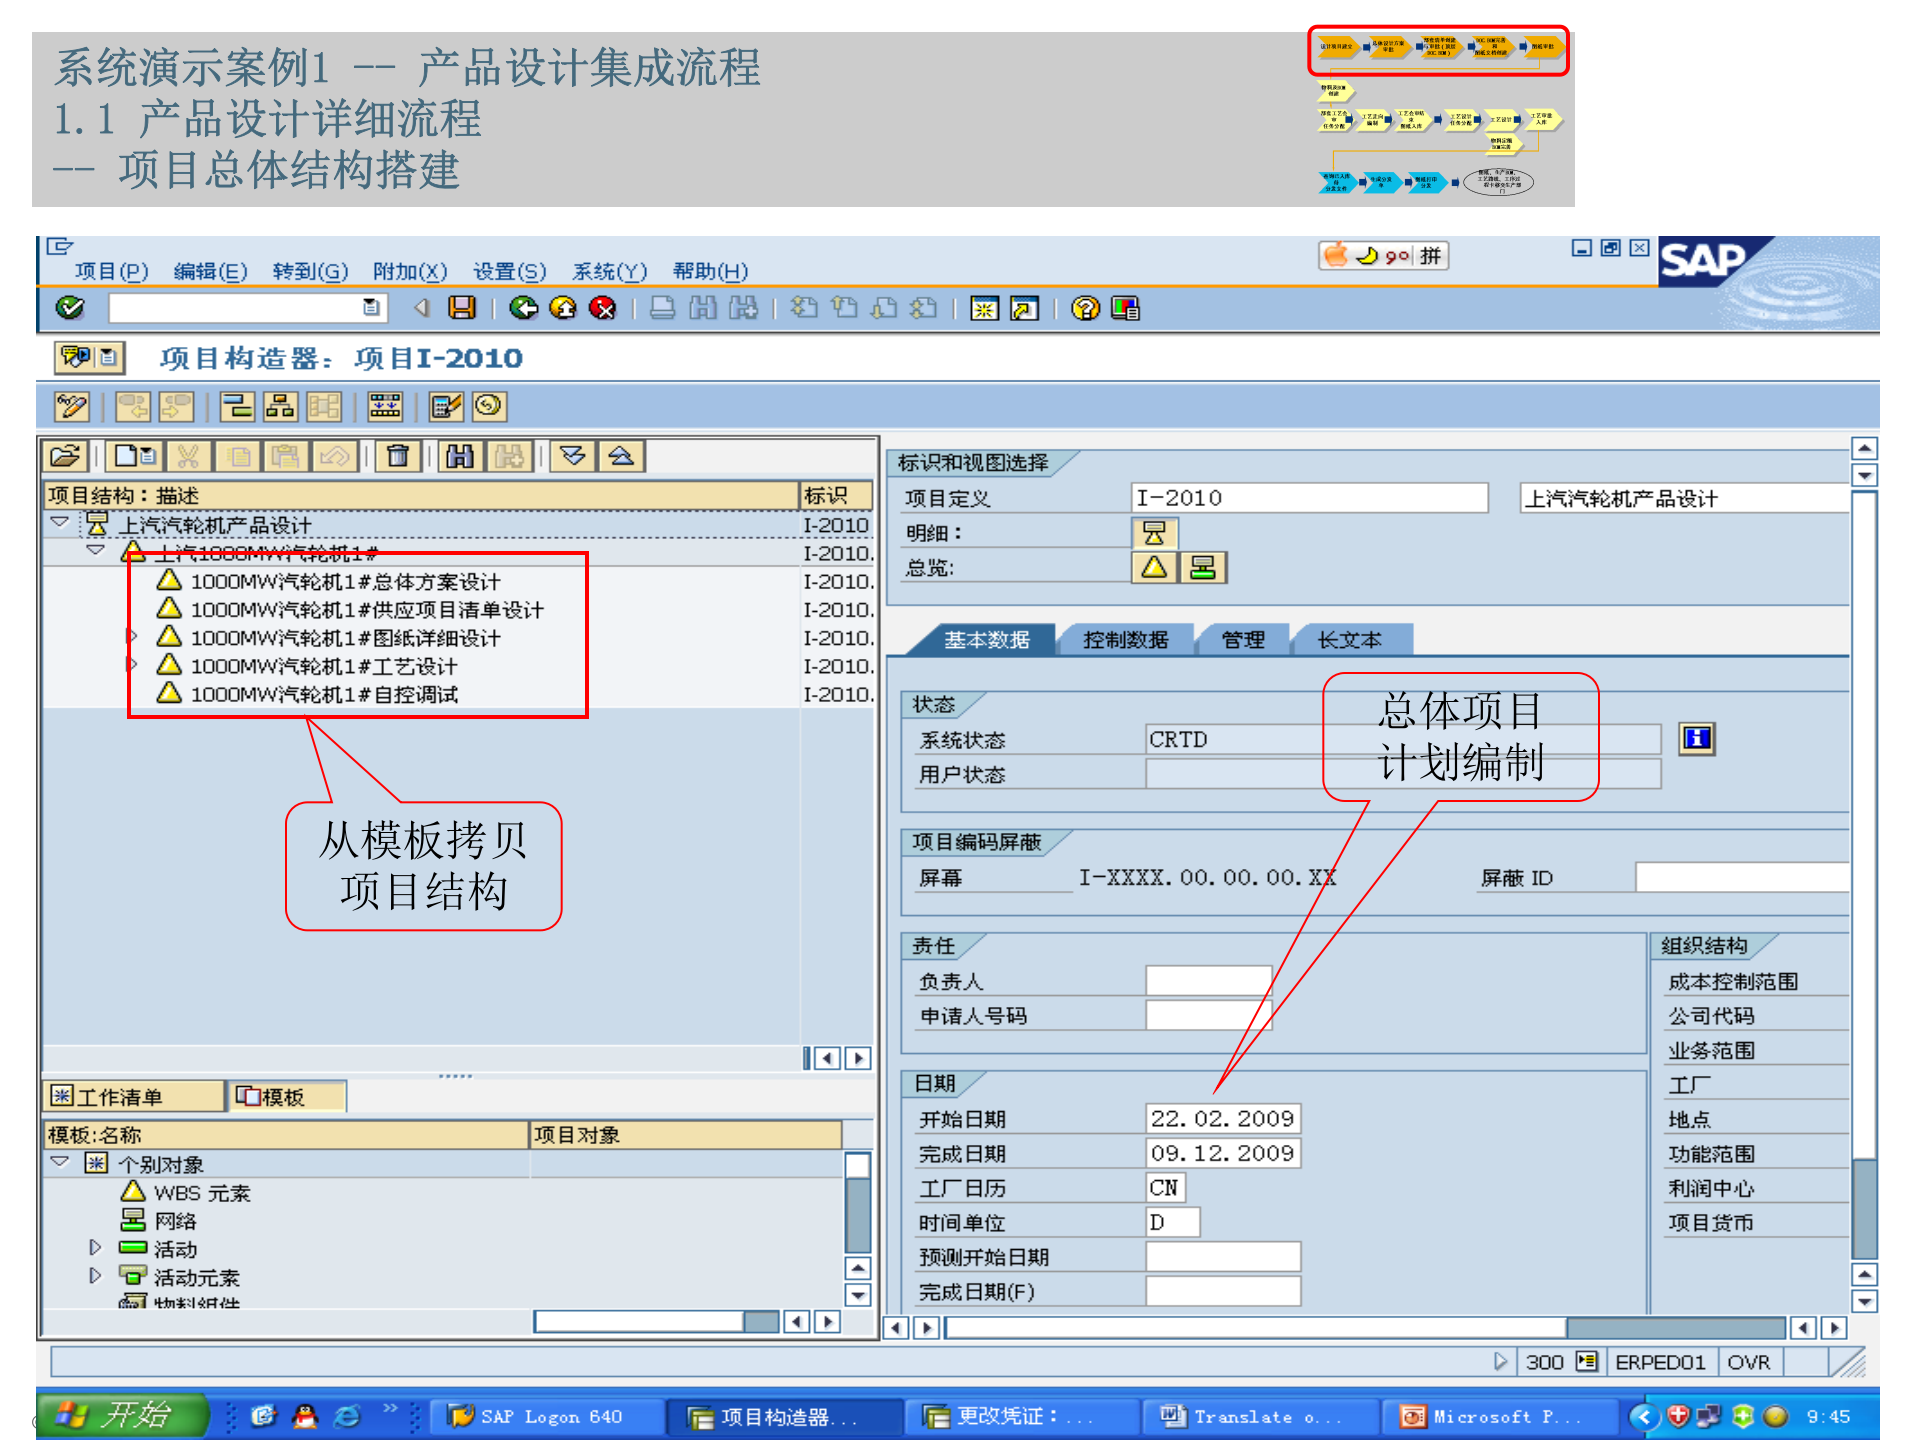Open the command field dropdown arrow
The height and width of the screenshot is (1440, 1920).
(369, 308)
